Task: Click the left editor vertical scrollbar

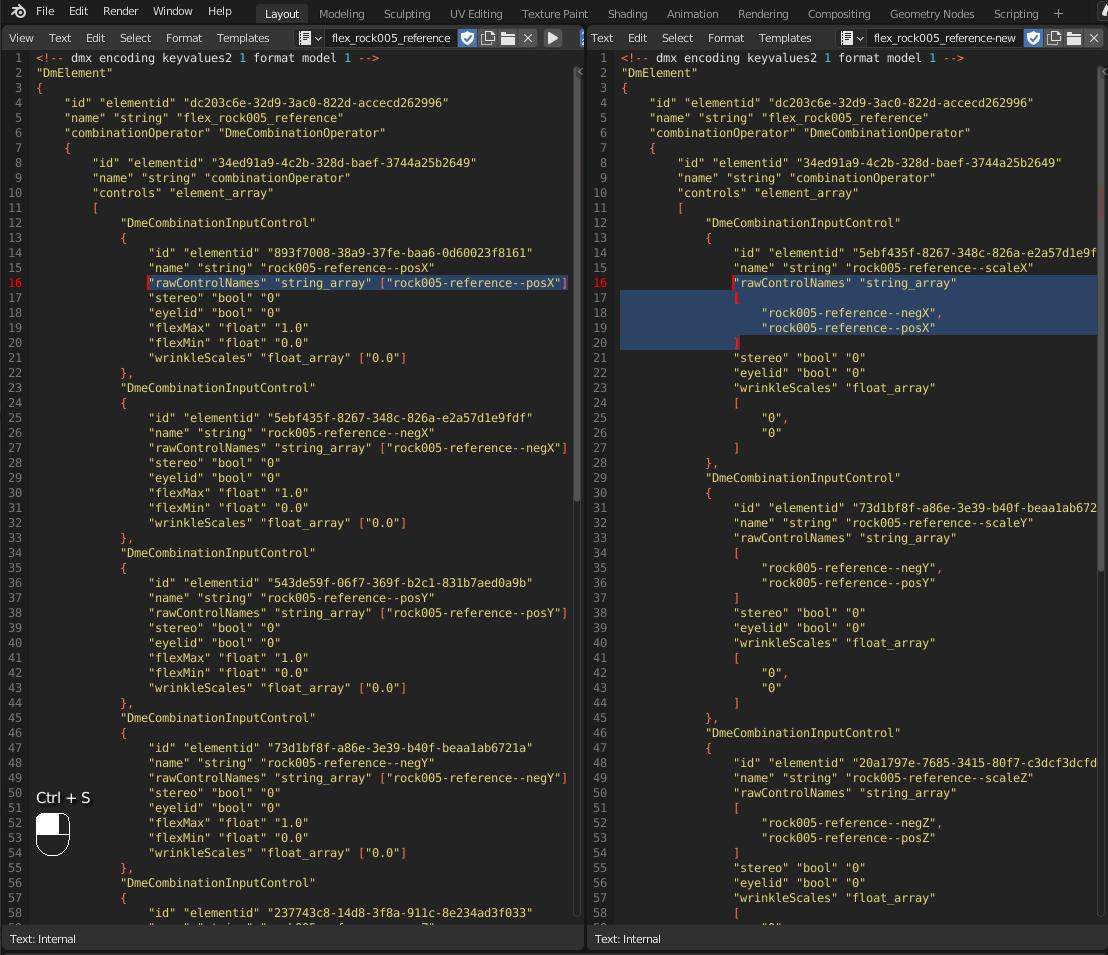Action: point(577,285)
